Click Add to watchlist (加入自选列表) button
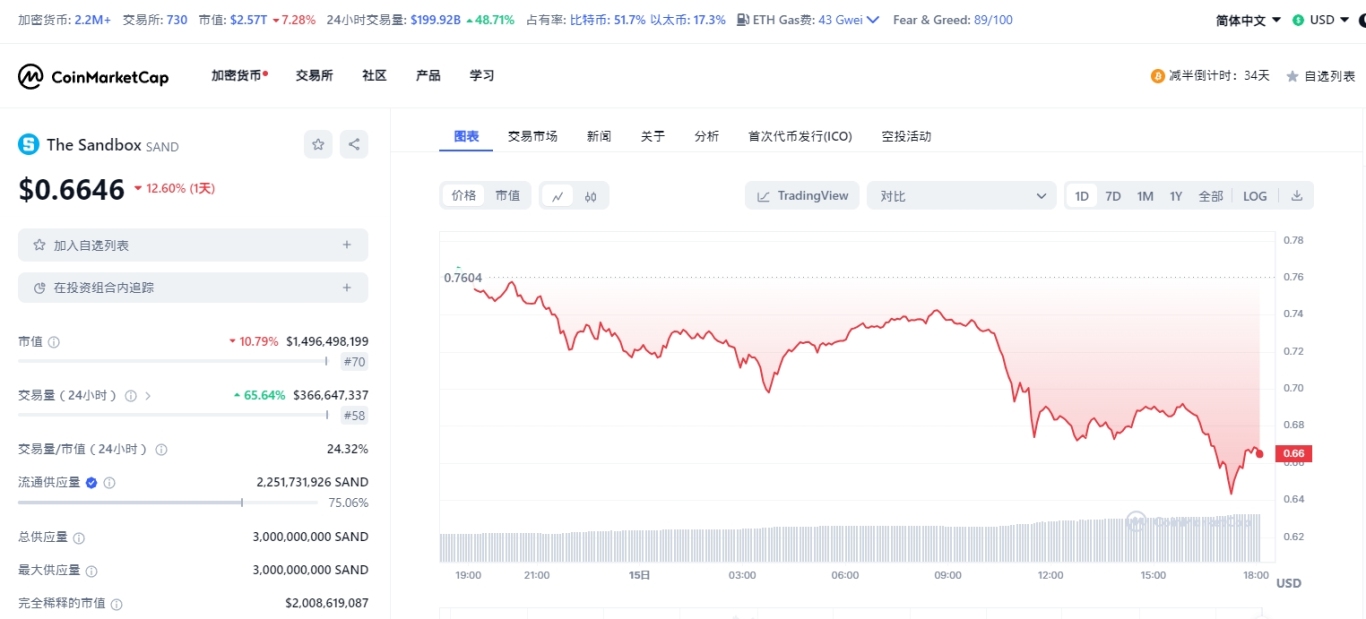Viewport: 1366px width, 619px height. [x=193, y=245]
